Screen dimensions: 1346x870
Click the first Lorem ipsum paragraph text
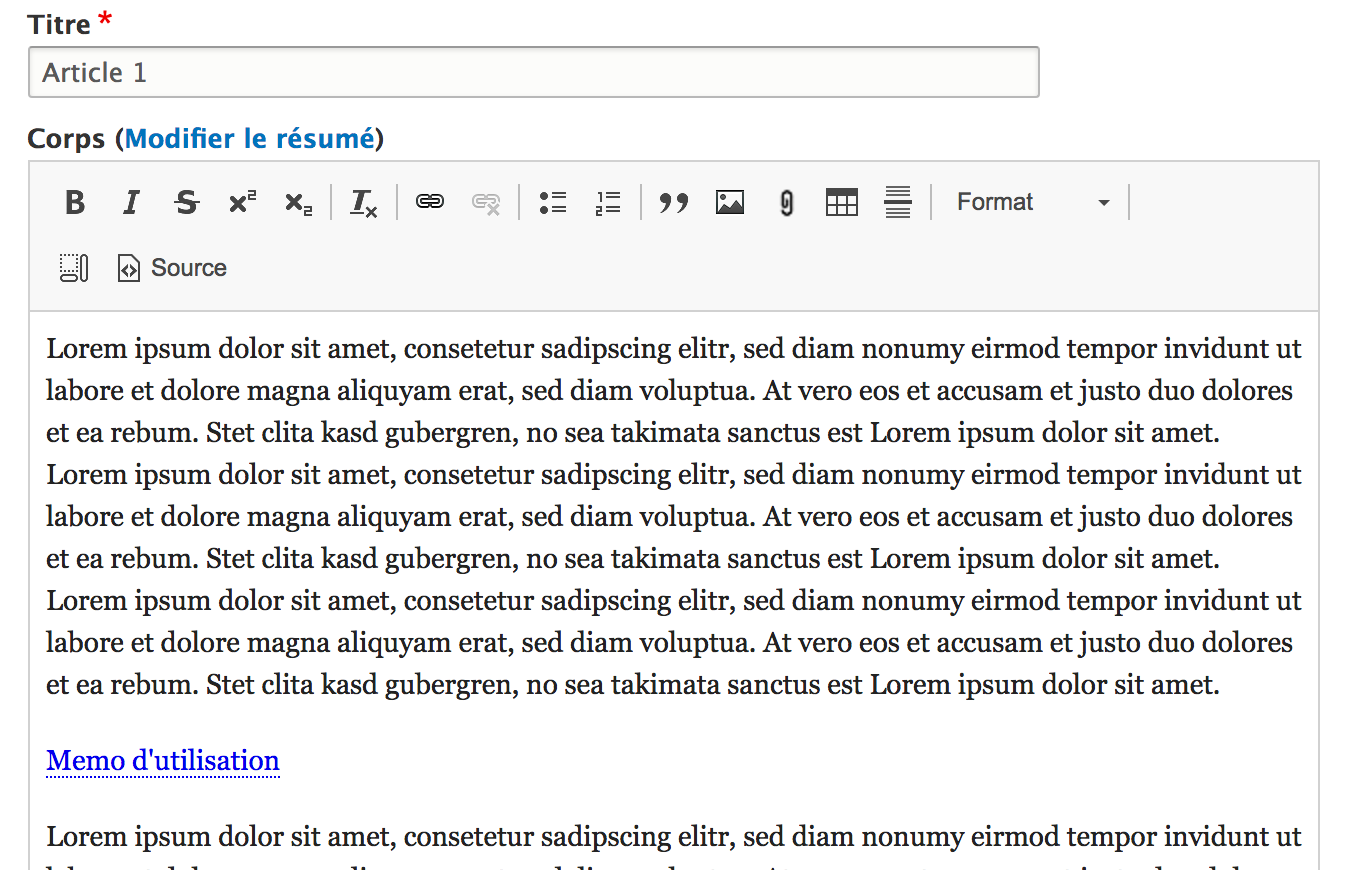(x=674, y=517)
